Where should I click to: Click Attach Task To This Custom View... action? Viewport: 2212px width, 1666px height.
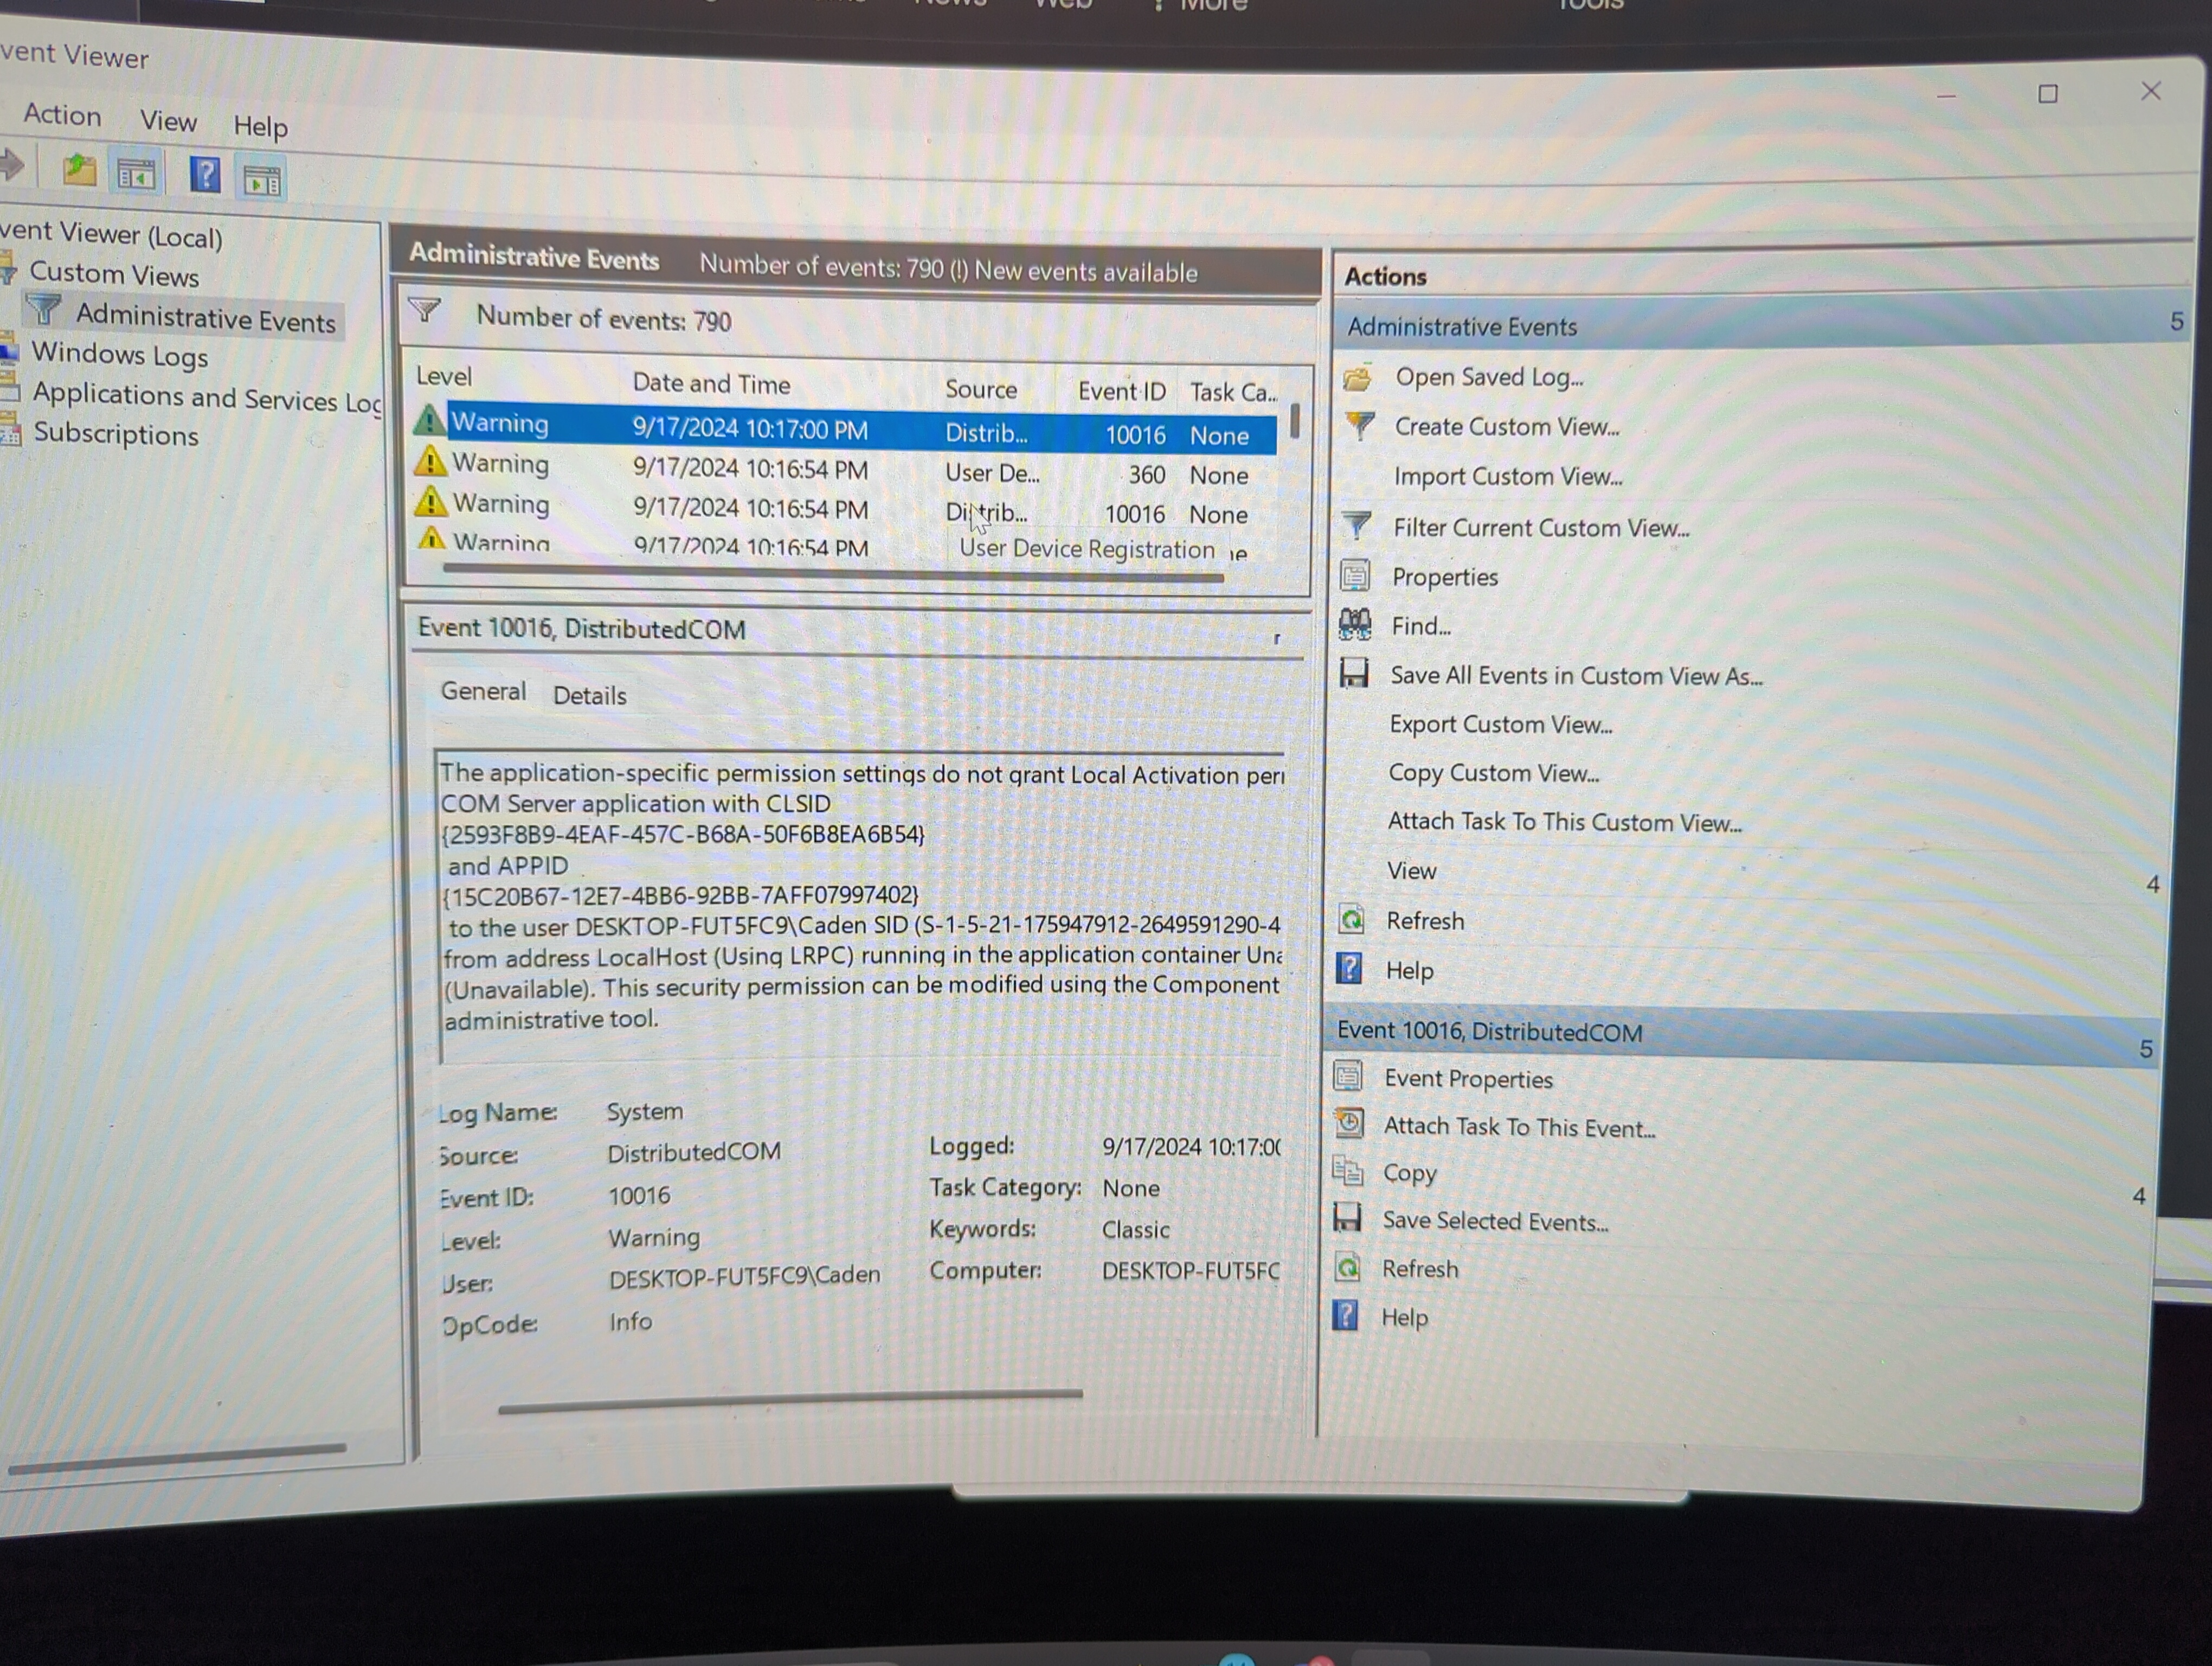pos(1564,822)
